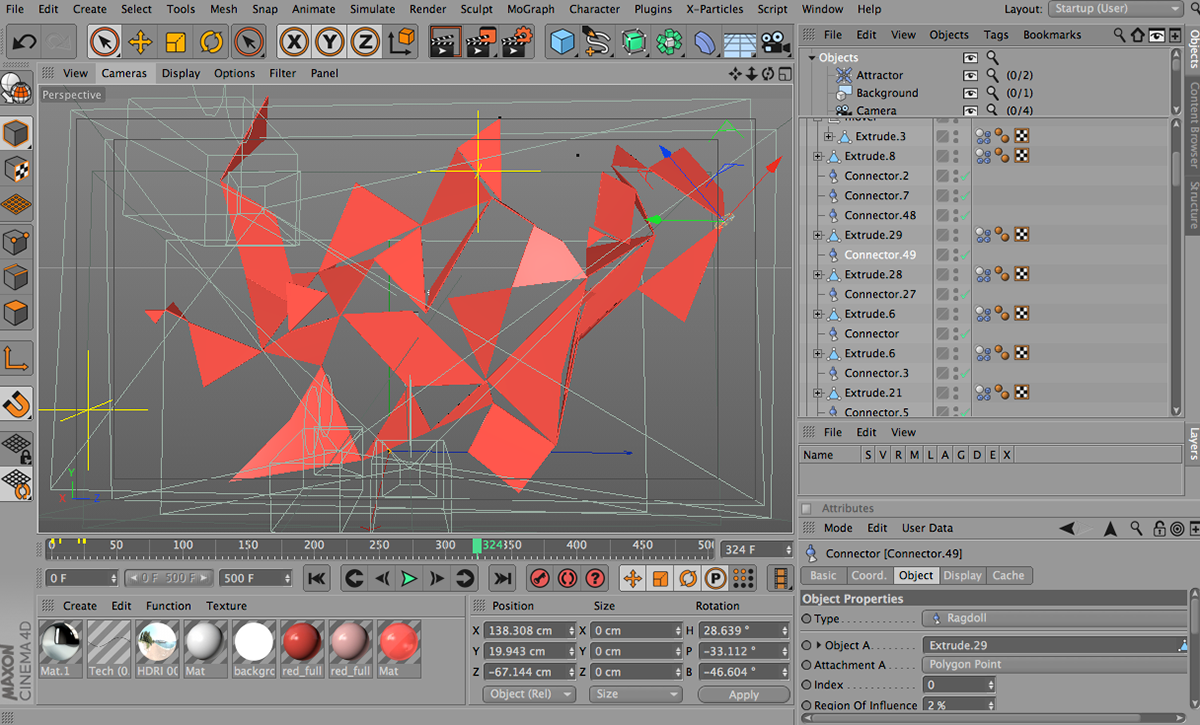
Task: Click the Apply button
Action: (743, 694)
